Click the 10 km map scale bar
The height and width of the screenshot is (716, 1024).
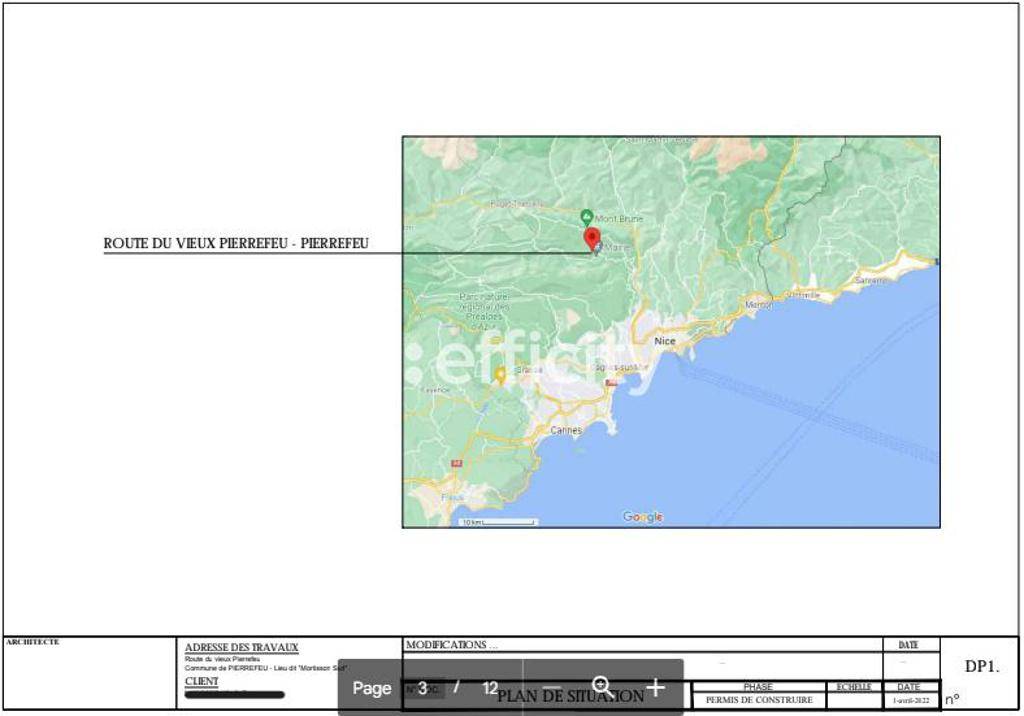(498, 522)
